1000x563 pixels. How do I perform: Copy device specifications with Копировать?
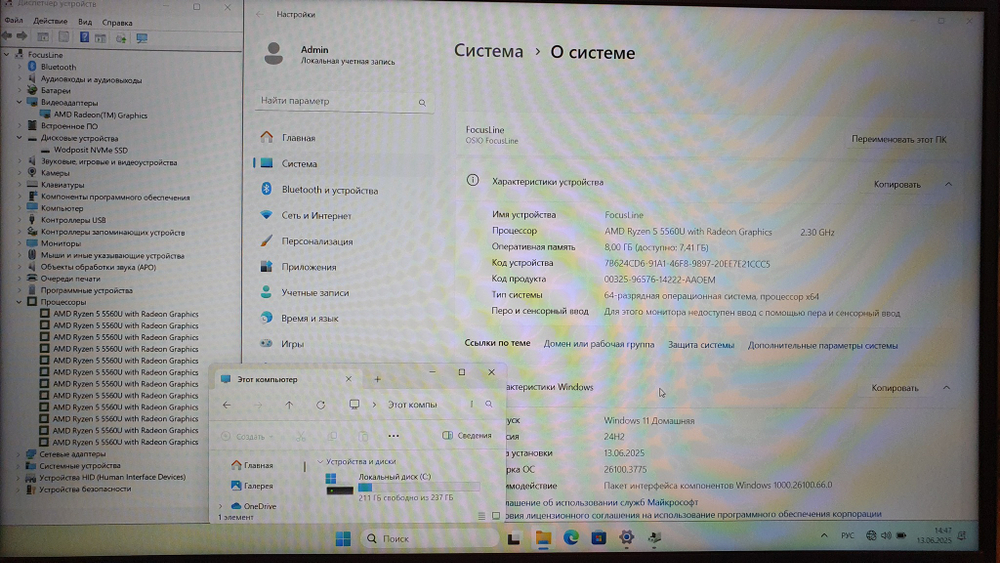[897, 185]
